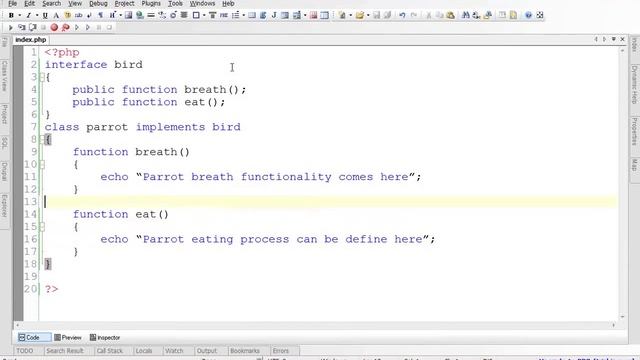
Task: Toggle breakpoint using the red circle icon
Action: pyautogui.click(x=54, y=28)
